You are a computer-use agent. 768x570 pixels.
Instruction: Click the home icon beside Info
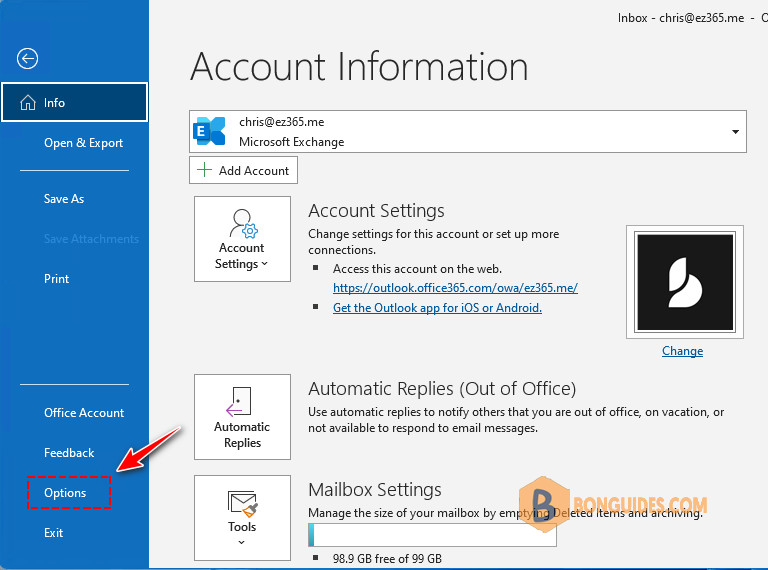pyautogui.click(x=28, y=102)
